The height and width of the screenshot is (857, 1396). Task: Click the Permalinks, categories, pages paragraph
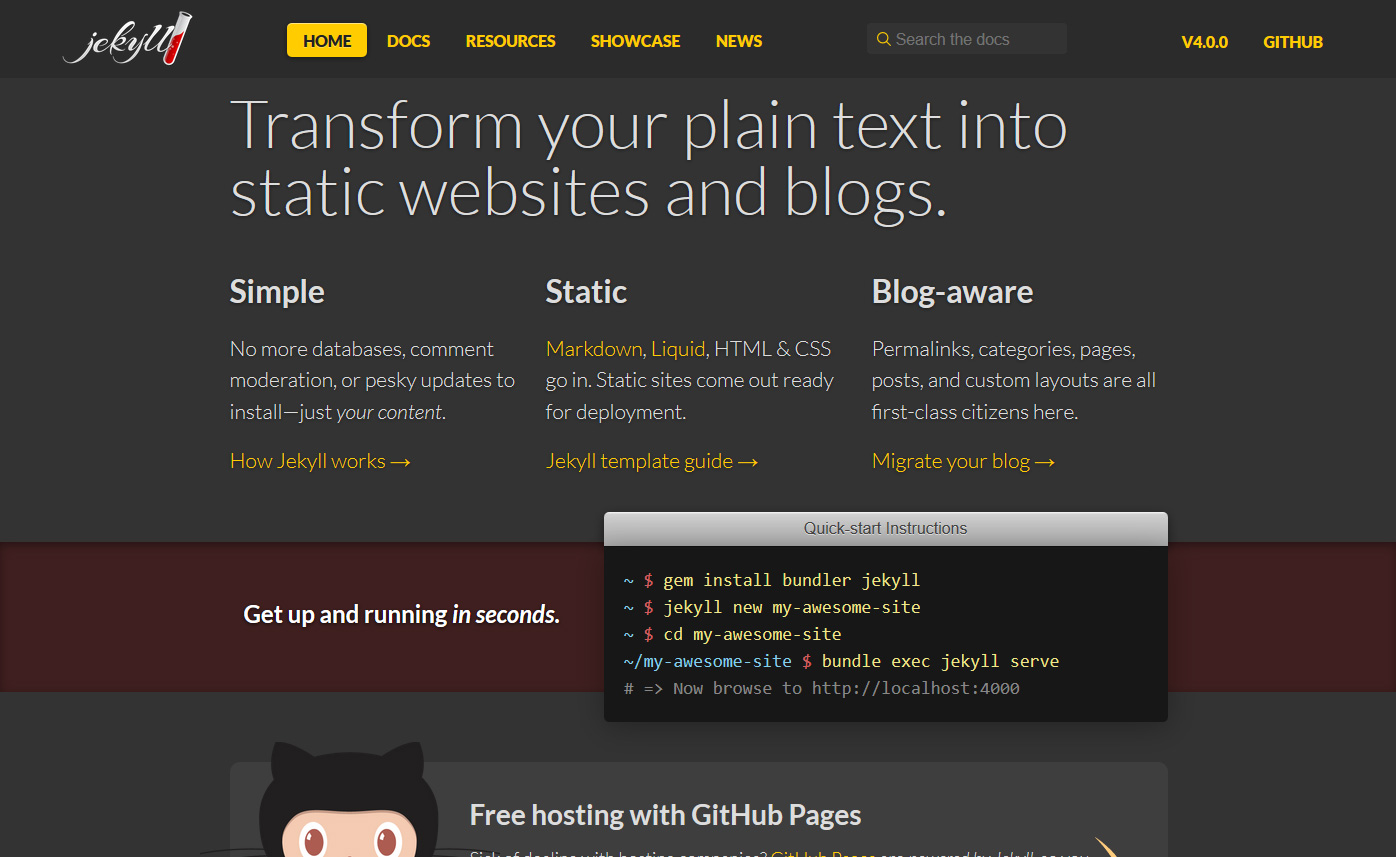click(1014, 380)
